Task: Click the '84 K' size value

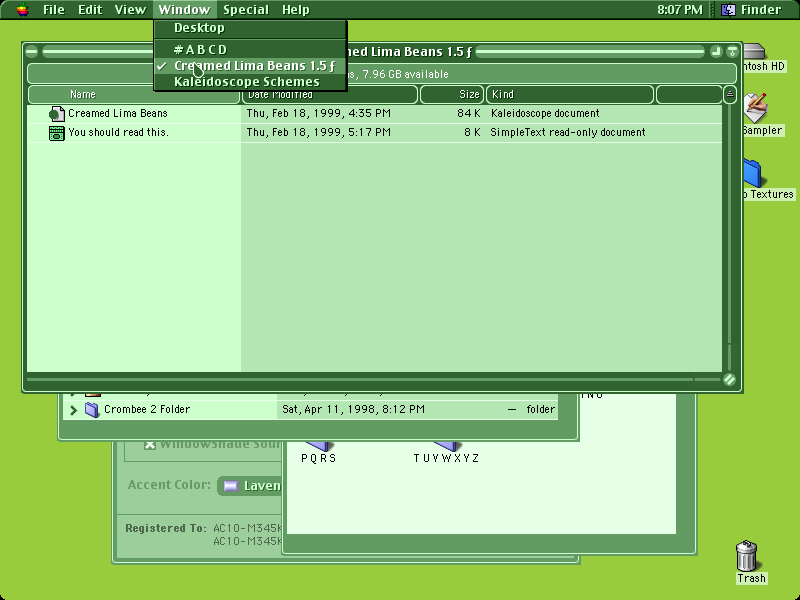Action: pos(469,113)
